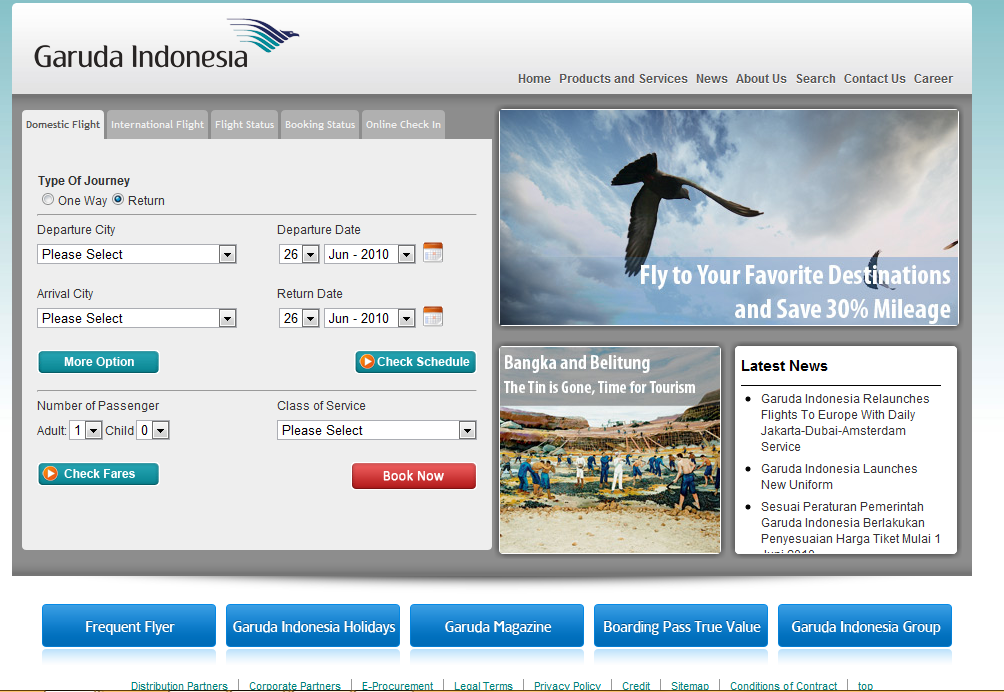Open Contact Us from the top navigation

click(874, 78)
